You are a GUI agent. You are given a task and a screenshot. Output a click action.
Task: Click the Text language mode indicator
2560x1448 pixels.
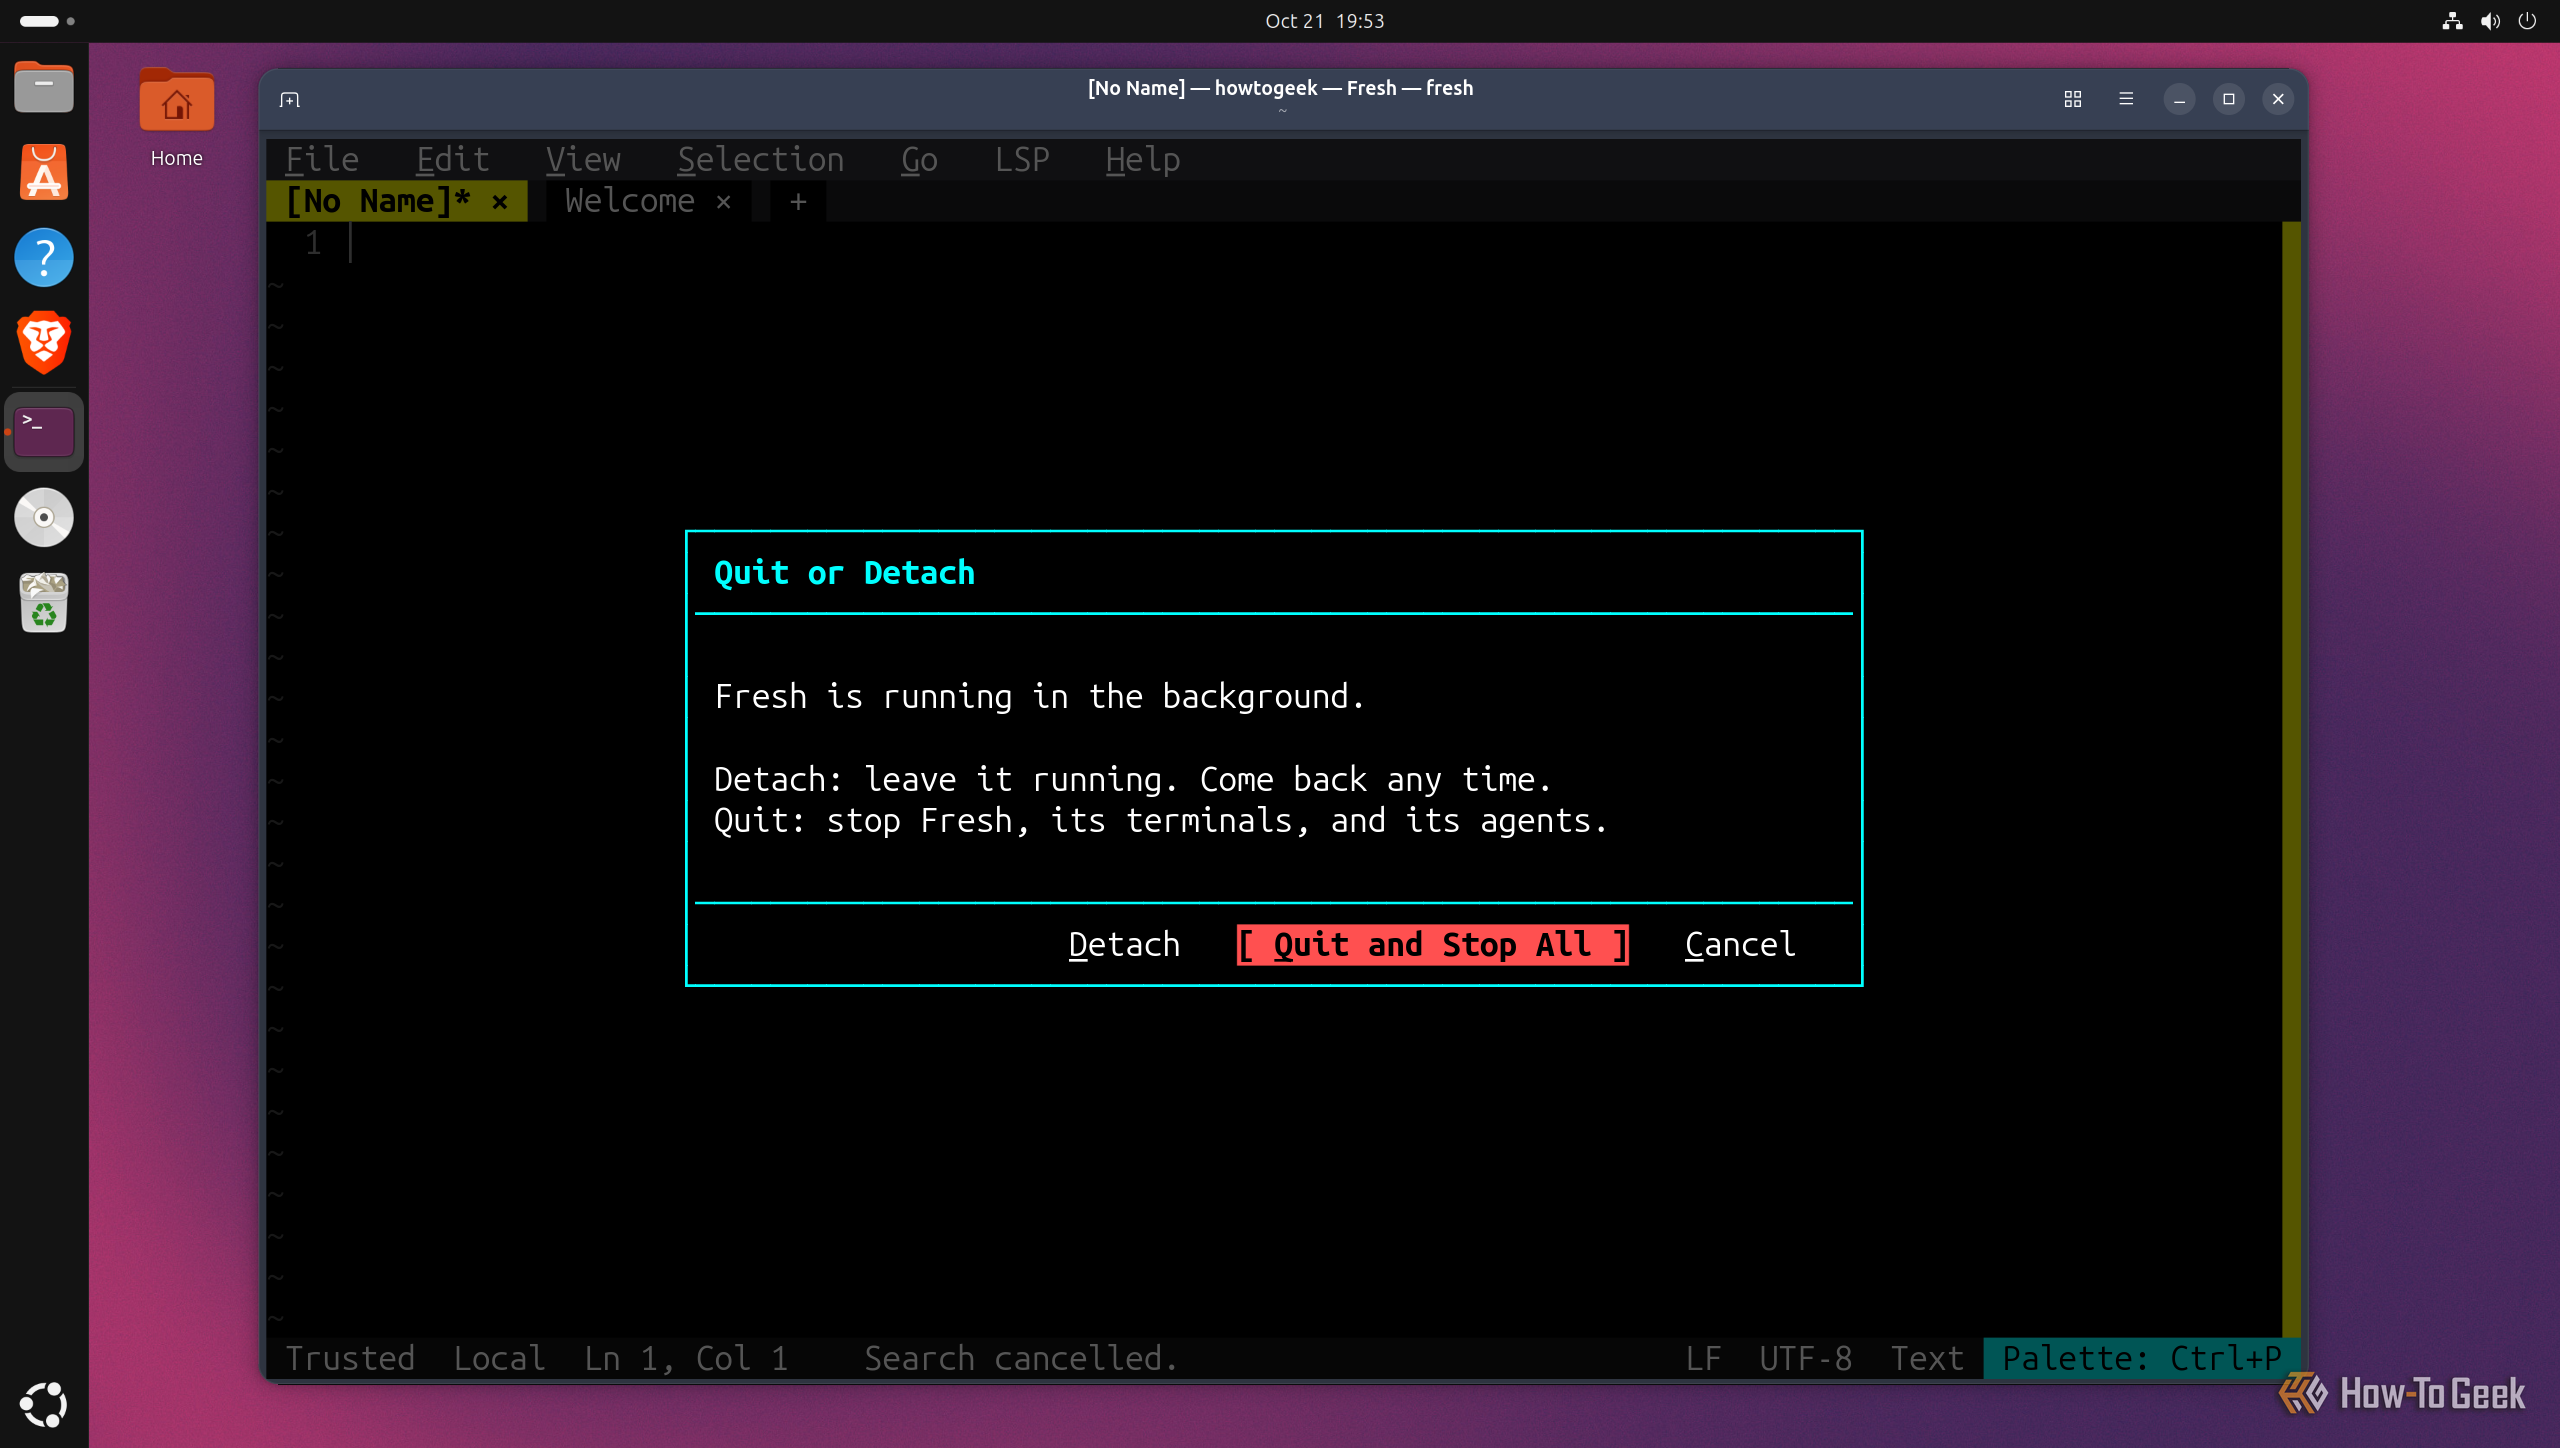pyautogui.click(x=1927, y=1358)
